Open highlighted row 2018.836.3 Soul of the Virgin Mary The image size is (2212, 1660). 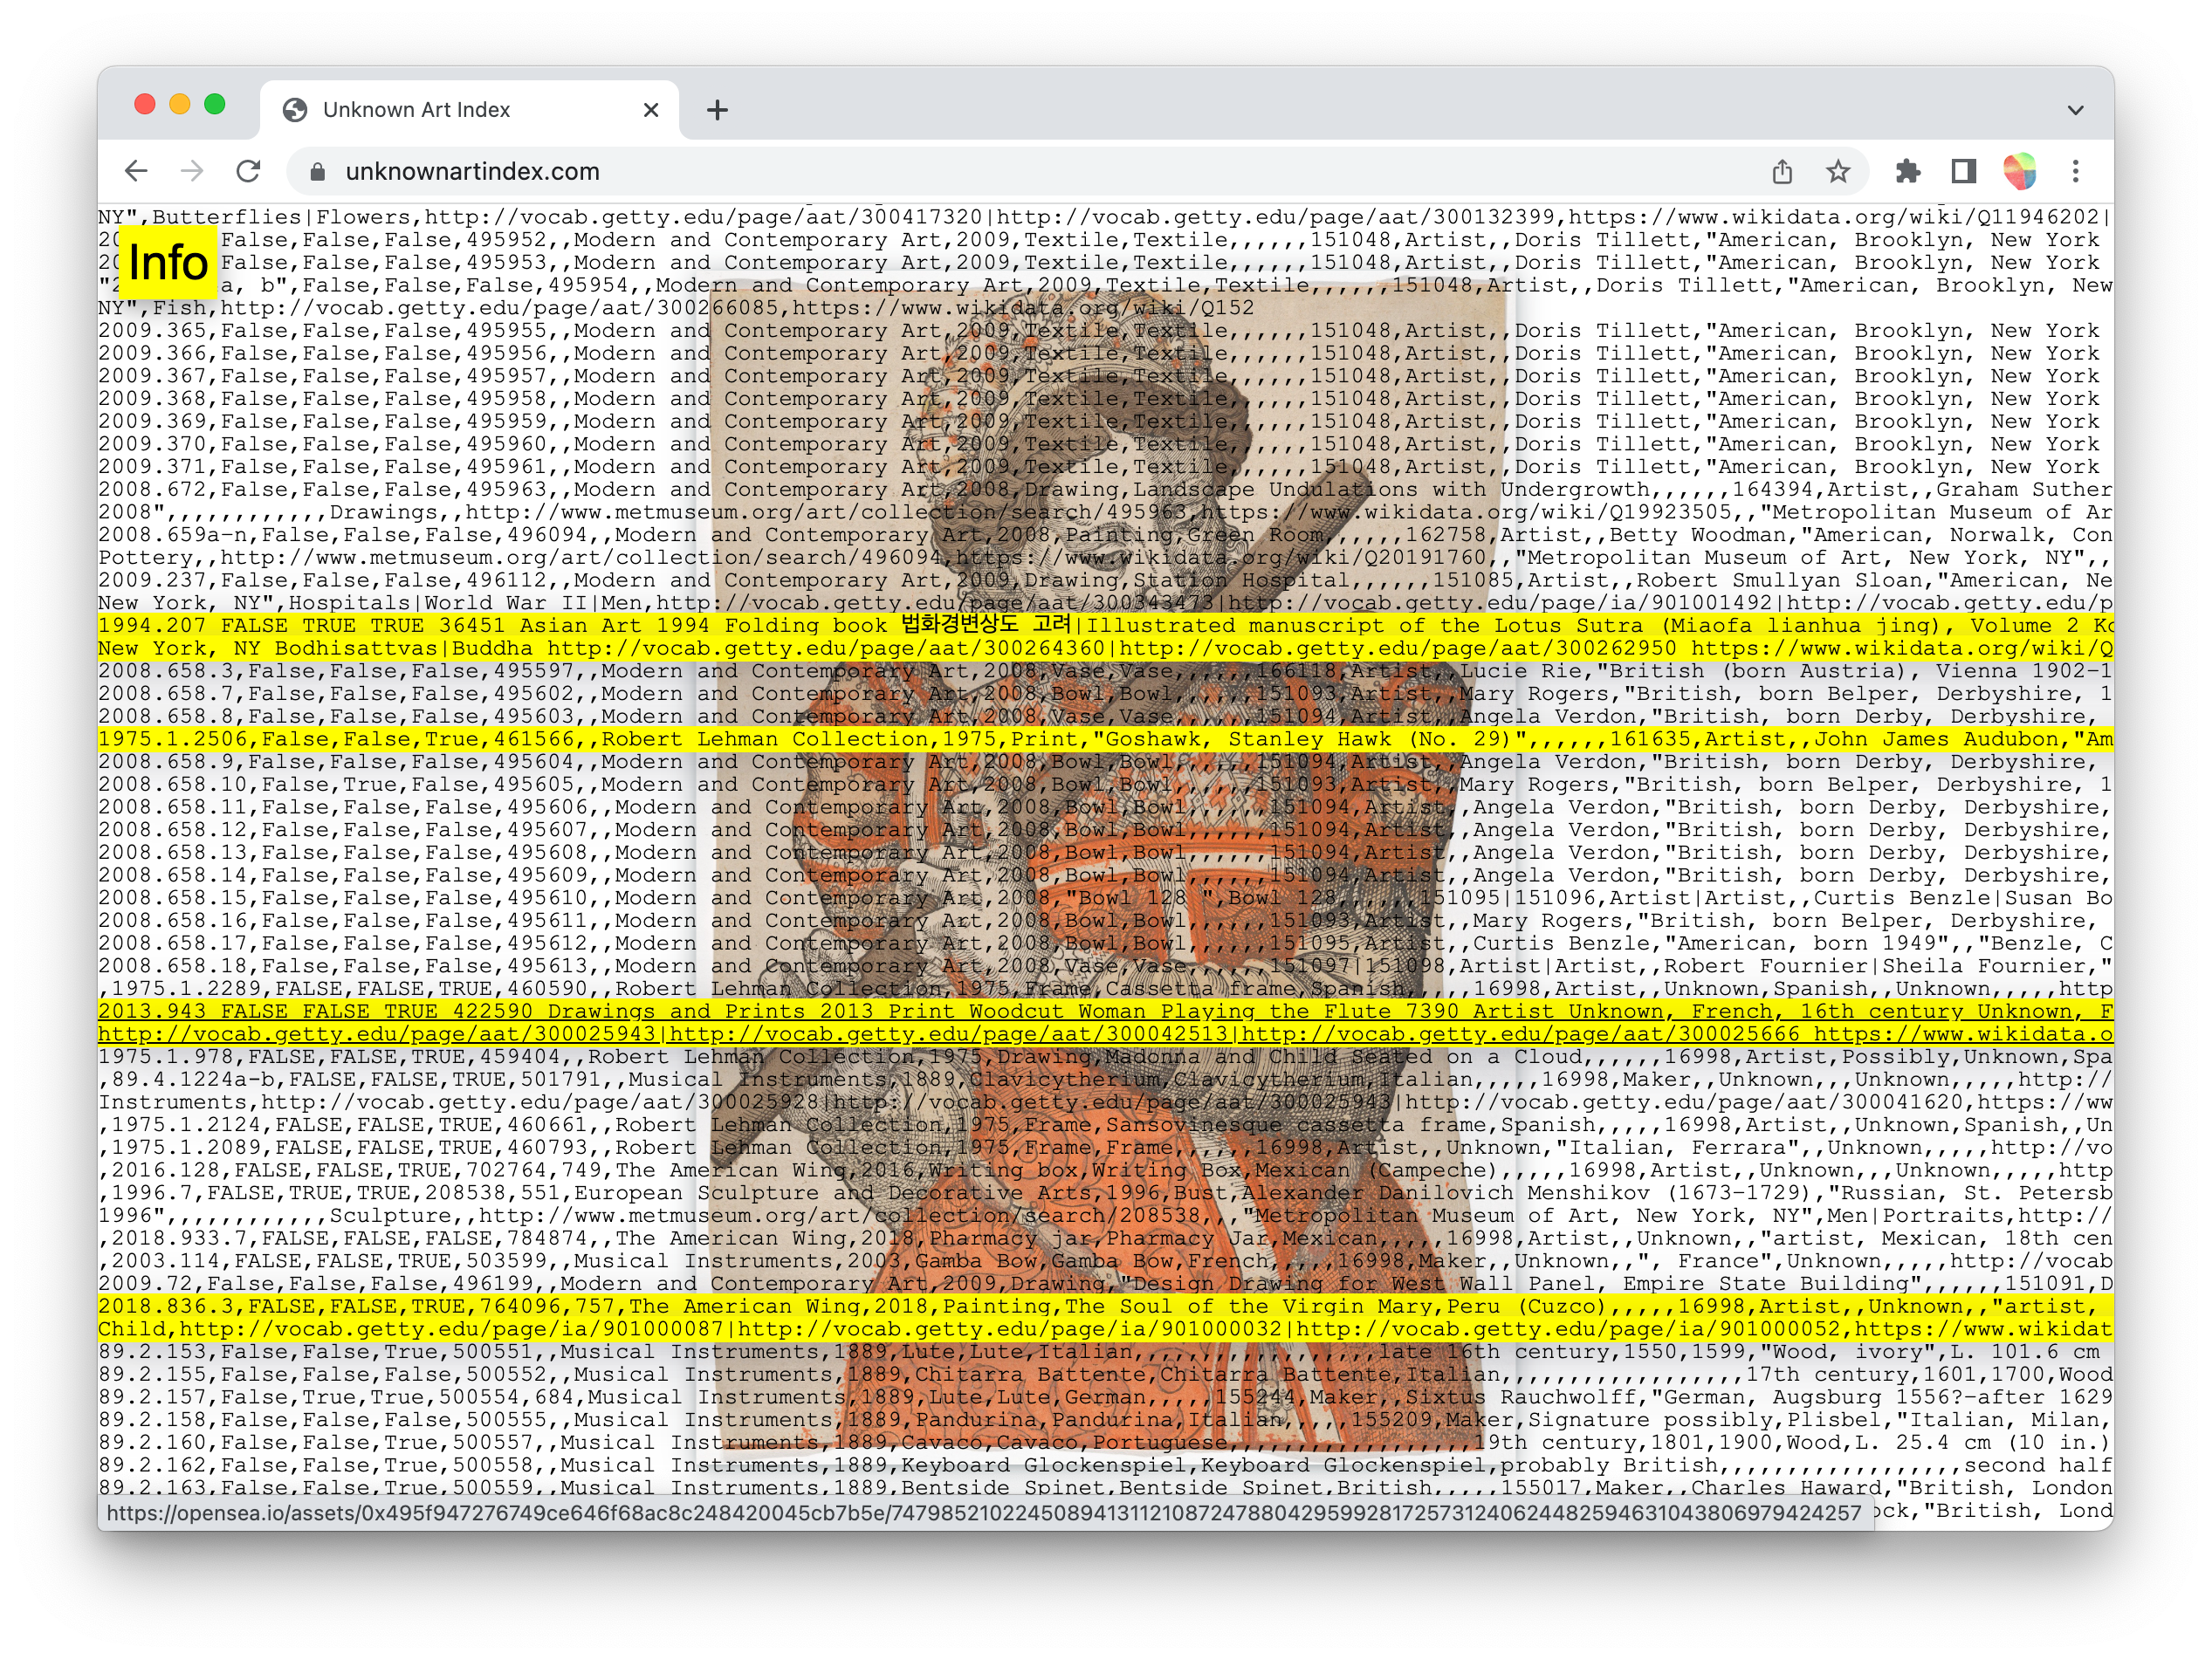(x=1105, y=1317)
